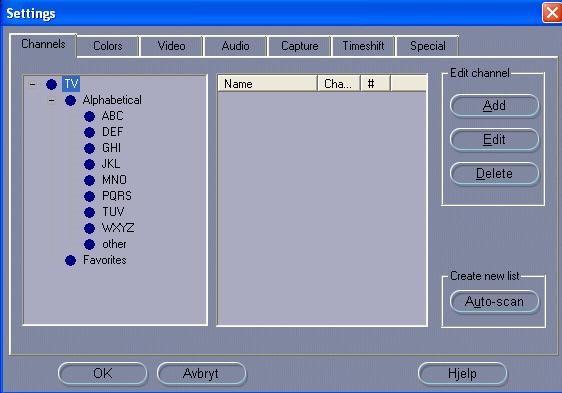Collapse the Alphabetical tree node
The width and height of the screenshot is (562, 393).
point(52,100)
